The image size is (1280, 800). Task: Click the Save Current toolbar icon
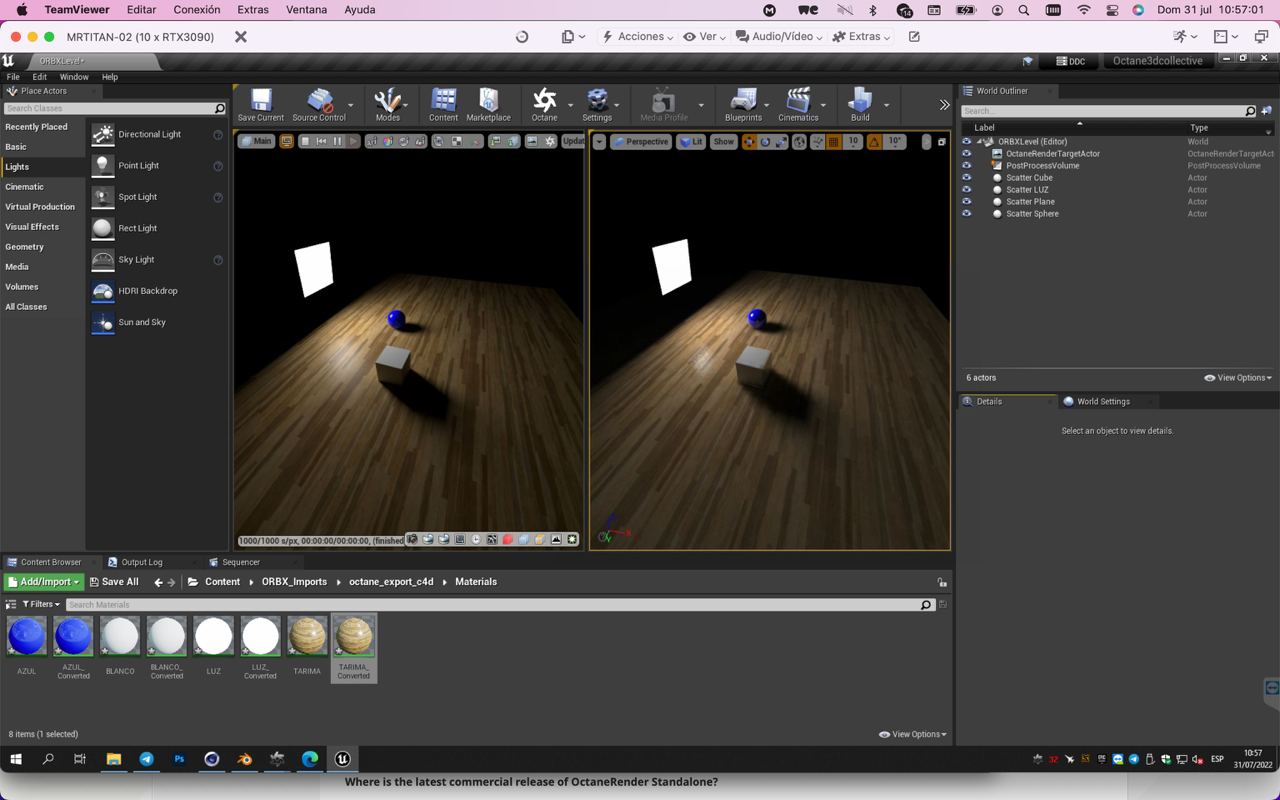click(261, 104)
